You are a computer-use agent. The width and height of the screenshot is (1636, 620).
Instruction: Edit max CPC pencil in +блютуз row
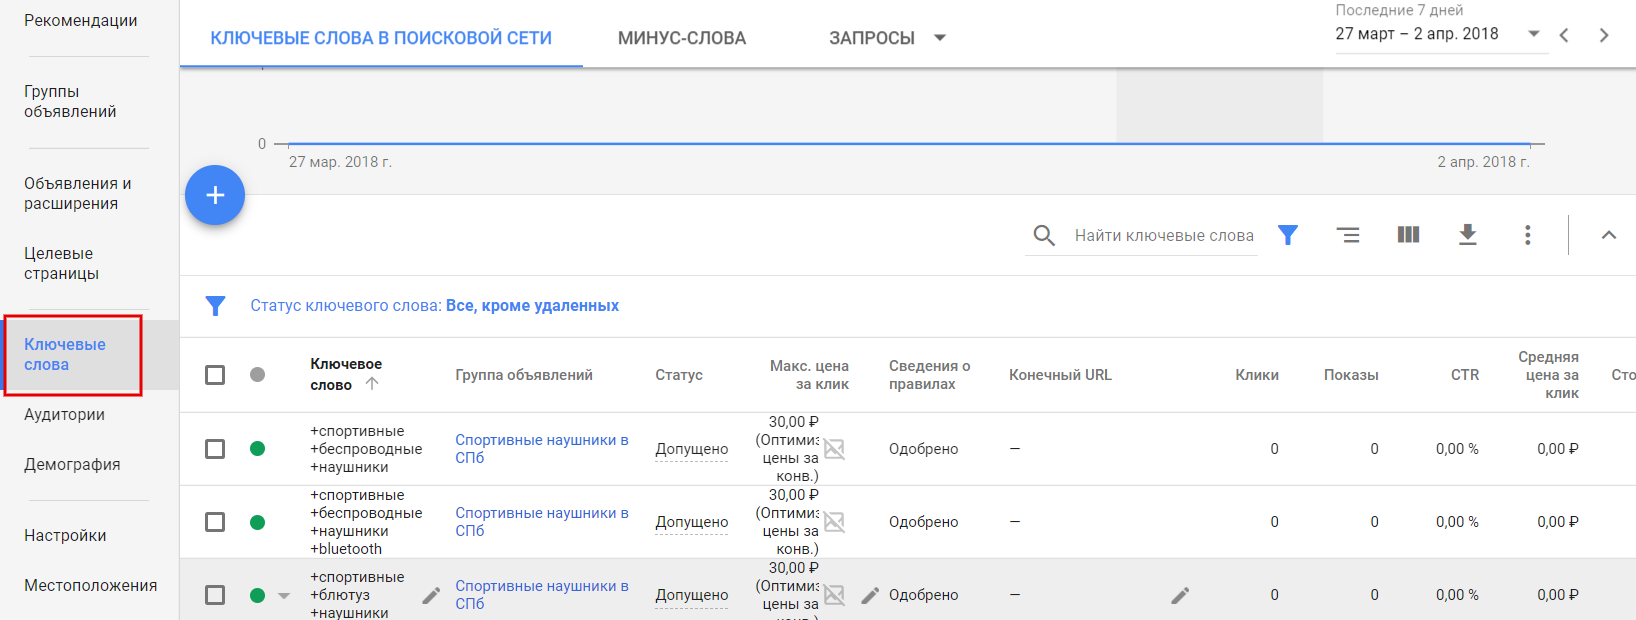pos(870,595)
